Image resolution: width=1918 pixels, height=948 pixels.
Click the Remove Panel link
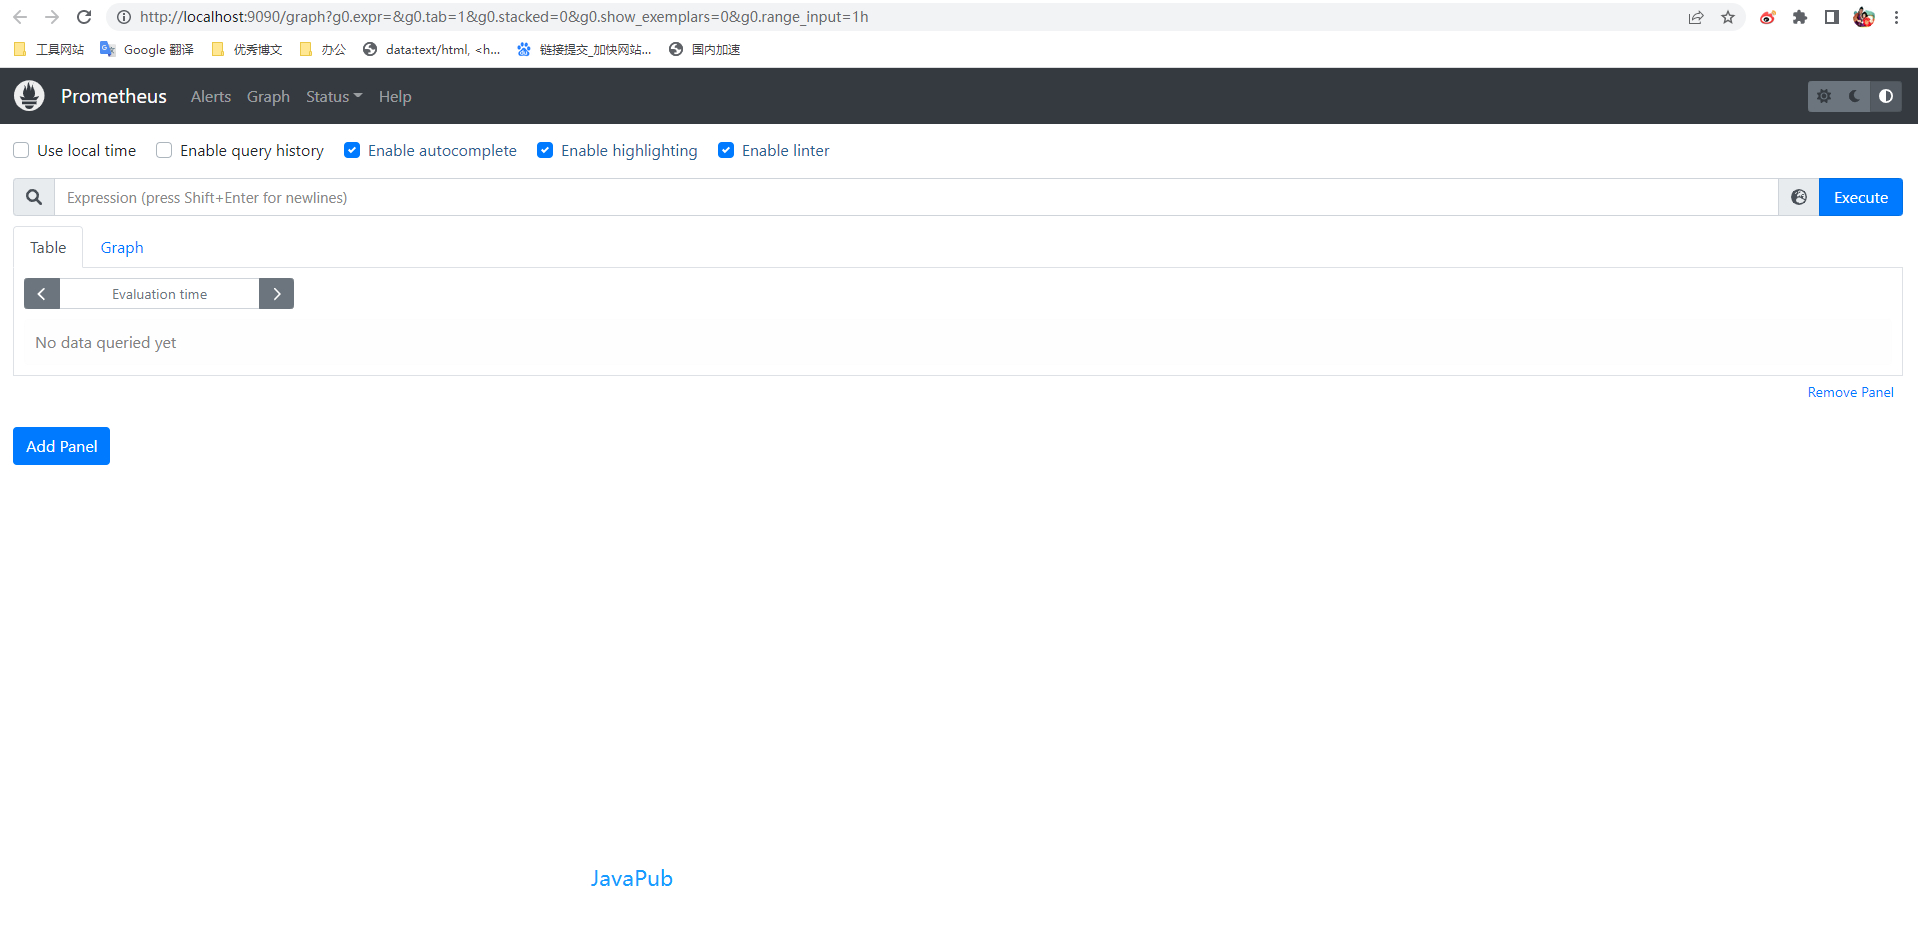click(1850, 392)
